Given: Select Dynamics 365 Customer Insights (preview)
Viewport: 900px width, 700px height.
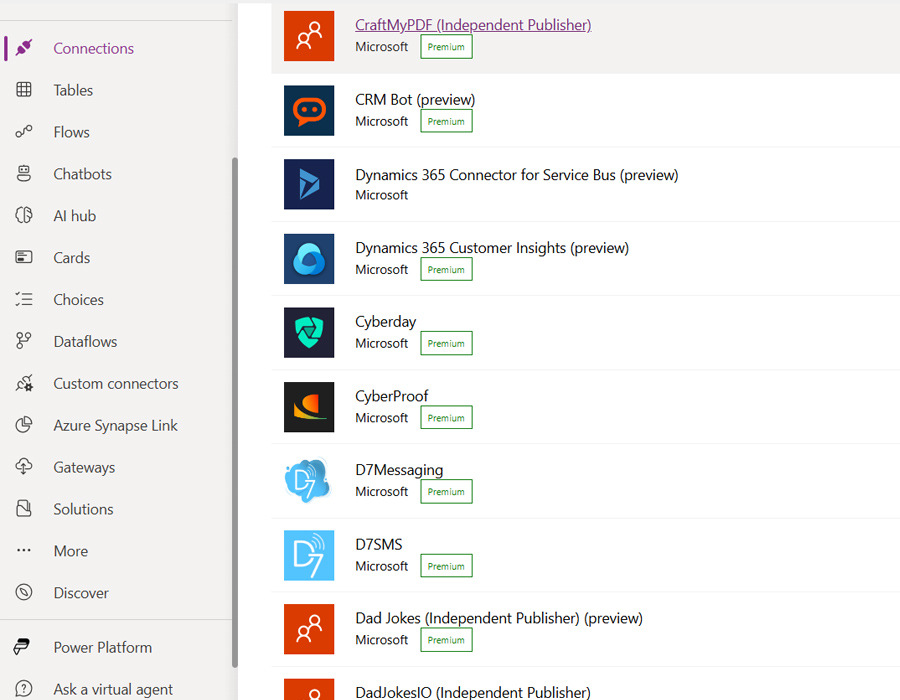Looking at the screenshot, I should click(x=492, y=247).
